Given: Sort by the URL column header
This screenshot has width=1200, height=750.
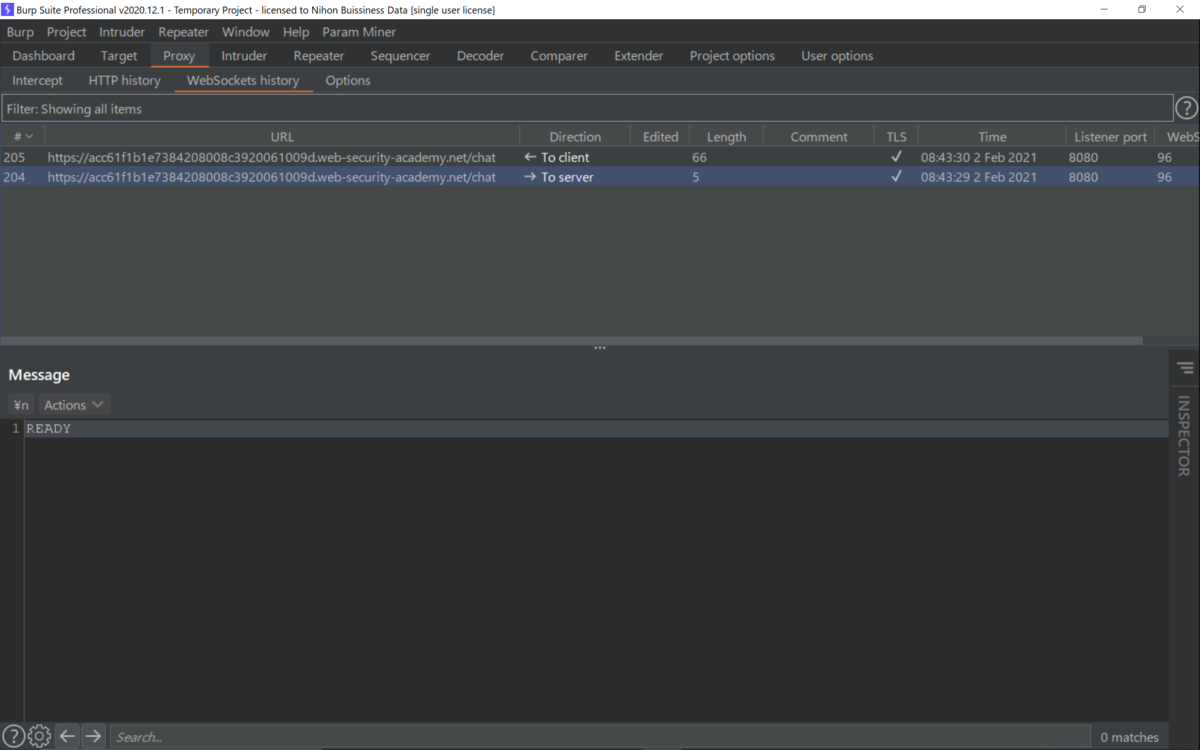Looking at the screenshot, I should 282,137.
